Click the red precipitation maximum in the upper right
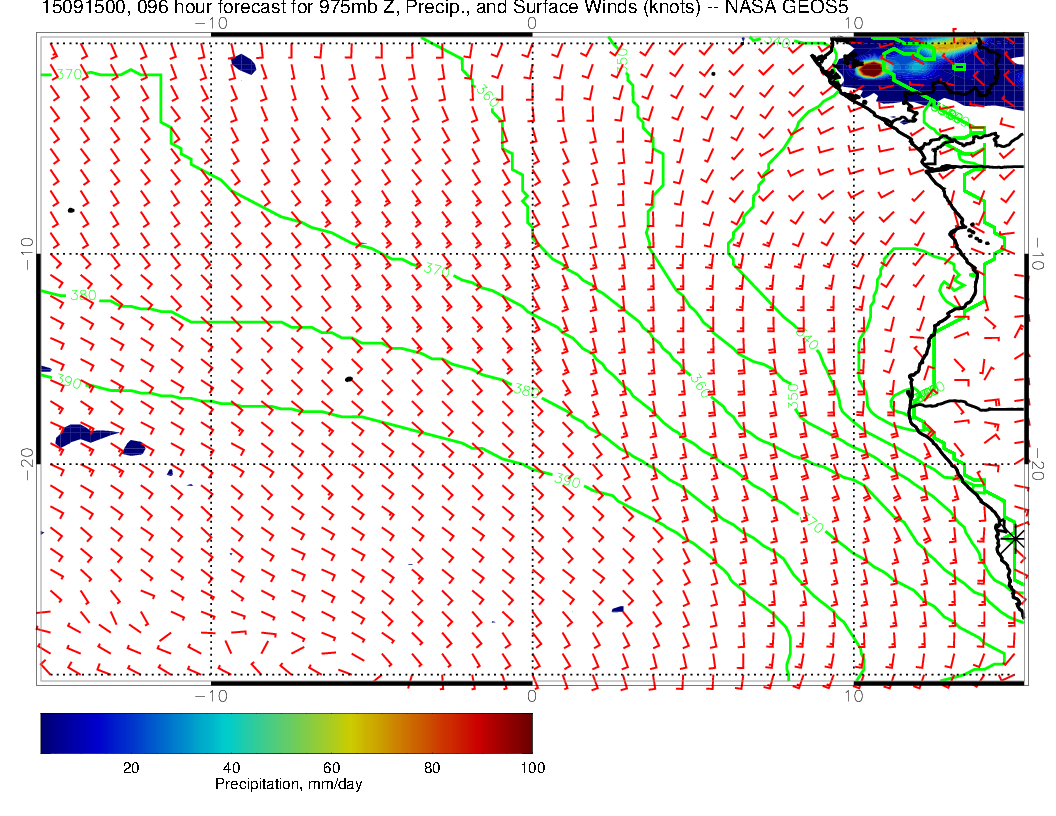This screenshot has width=1056, height=816. pyautogui.click(x=872, y=69)
